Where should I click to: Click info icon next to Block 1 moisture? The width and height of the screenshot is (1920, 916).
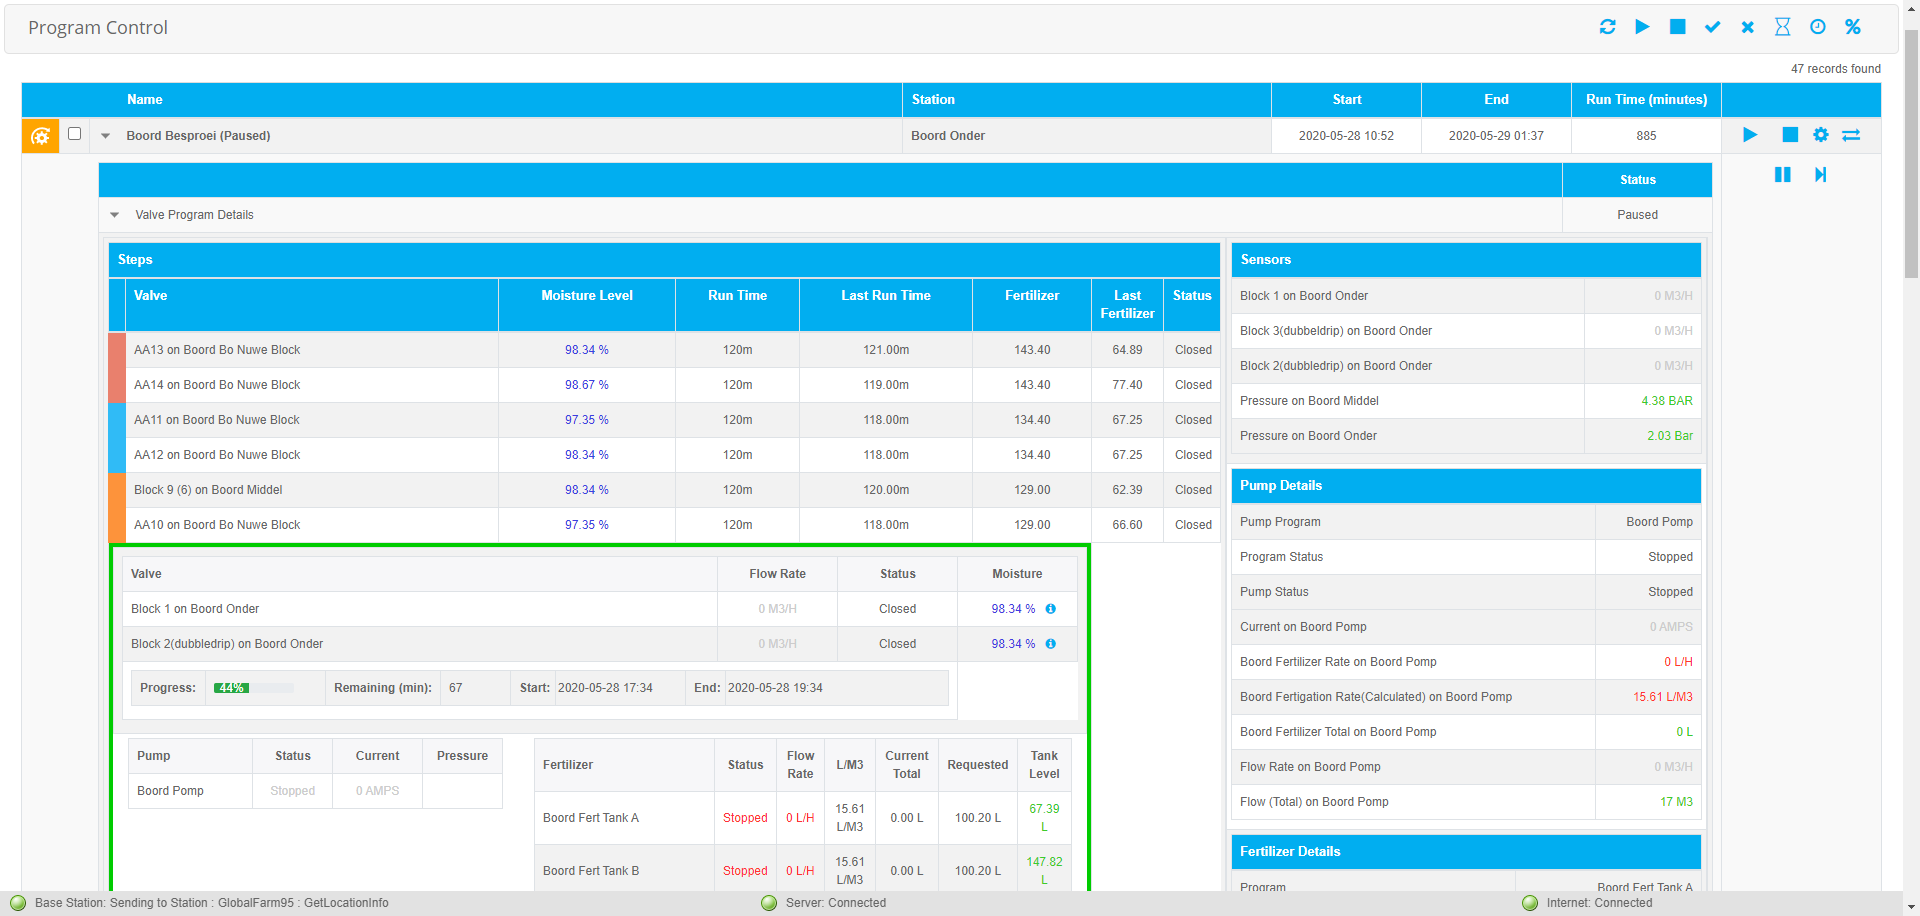coord(1050,609)
